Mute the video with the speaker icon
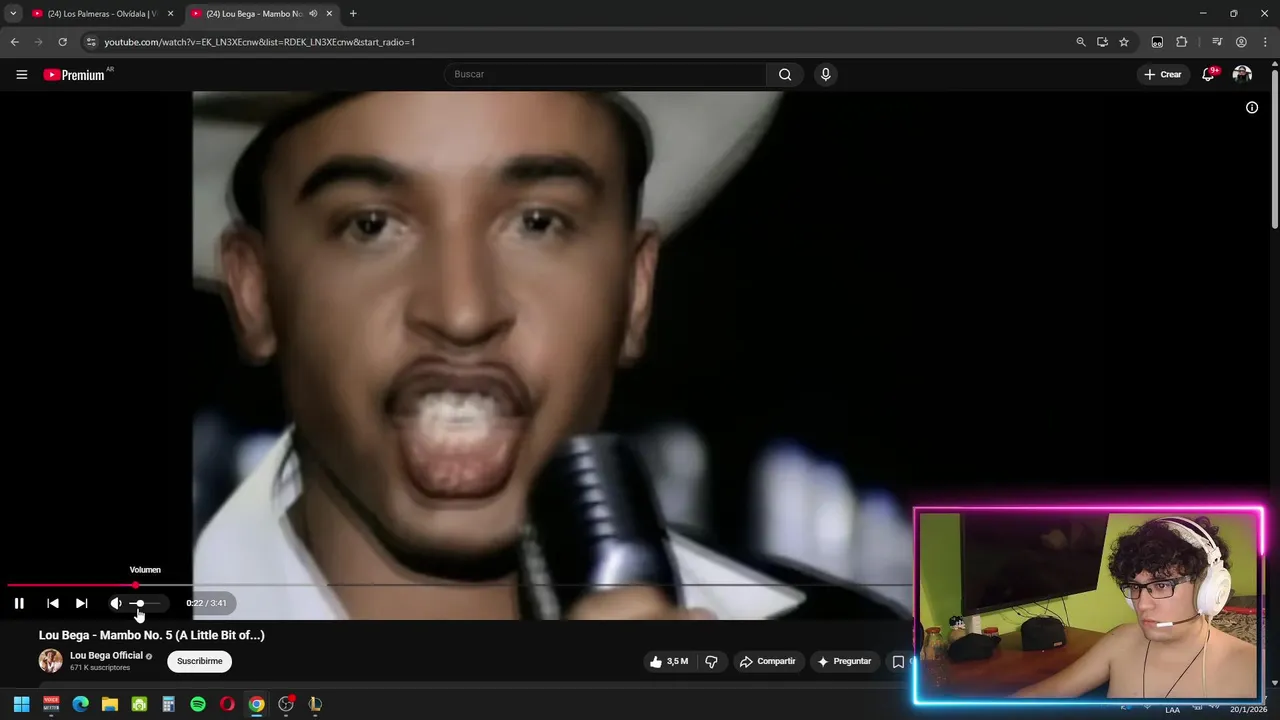This screenshot has height=720, width=1280. click(x=116, y=603)
